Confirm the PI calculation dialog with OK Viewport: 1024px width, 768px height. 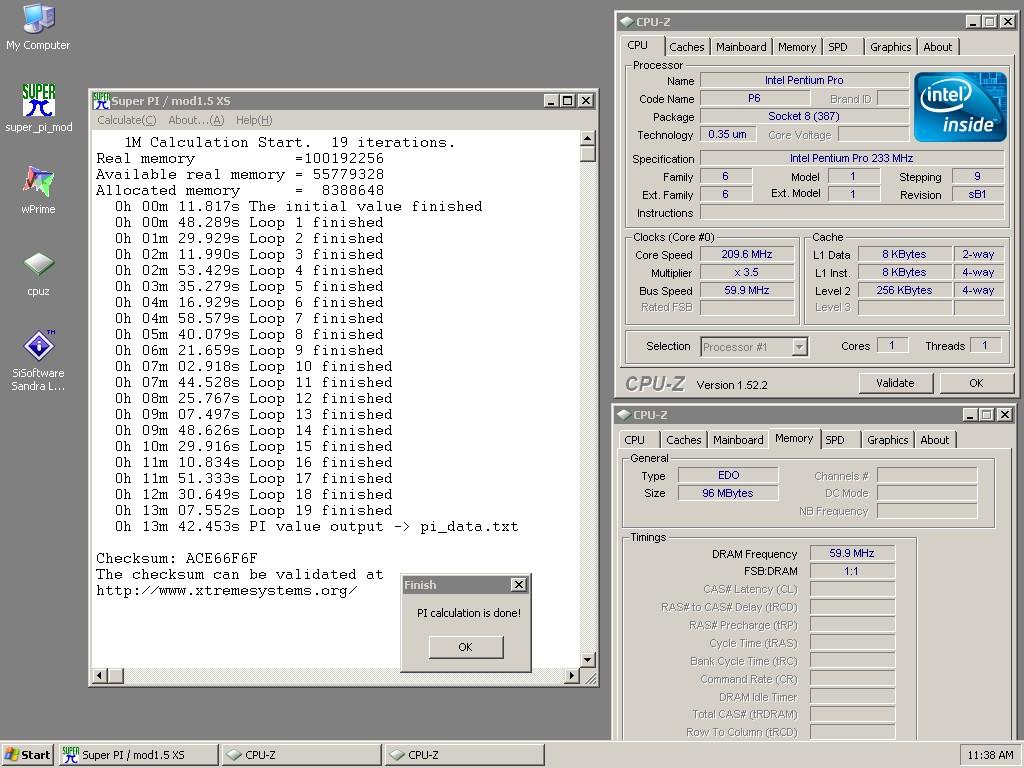(x=466, y=647)
